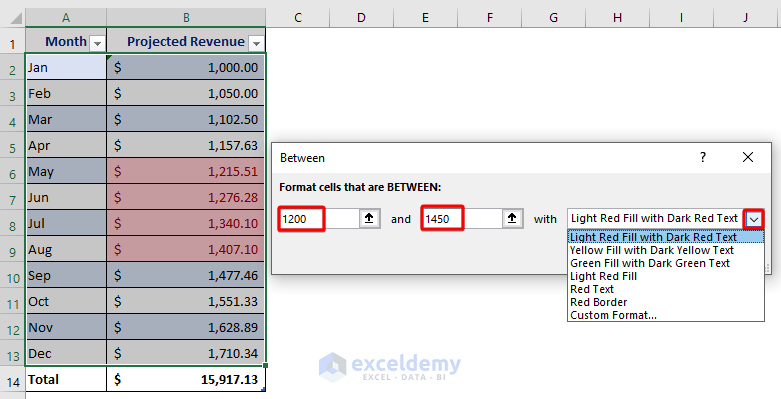Screen dimensions: 781x399
Task: Click the range selector icon beside 1450
Action: tap(512, 218)
